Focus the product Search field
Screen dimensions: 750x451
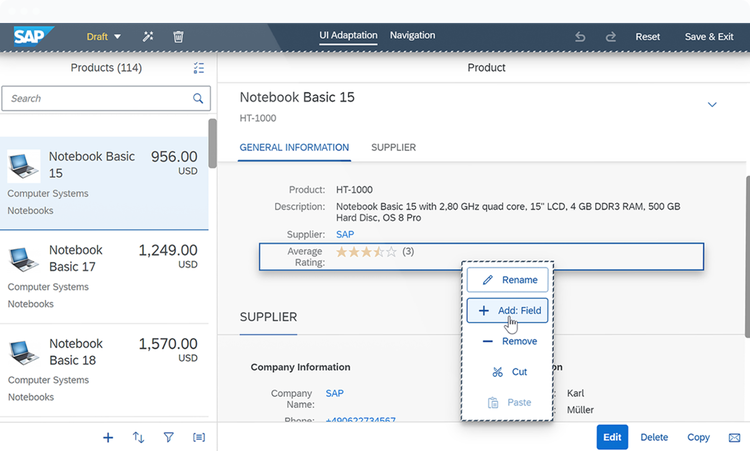(106, 99)
